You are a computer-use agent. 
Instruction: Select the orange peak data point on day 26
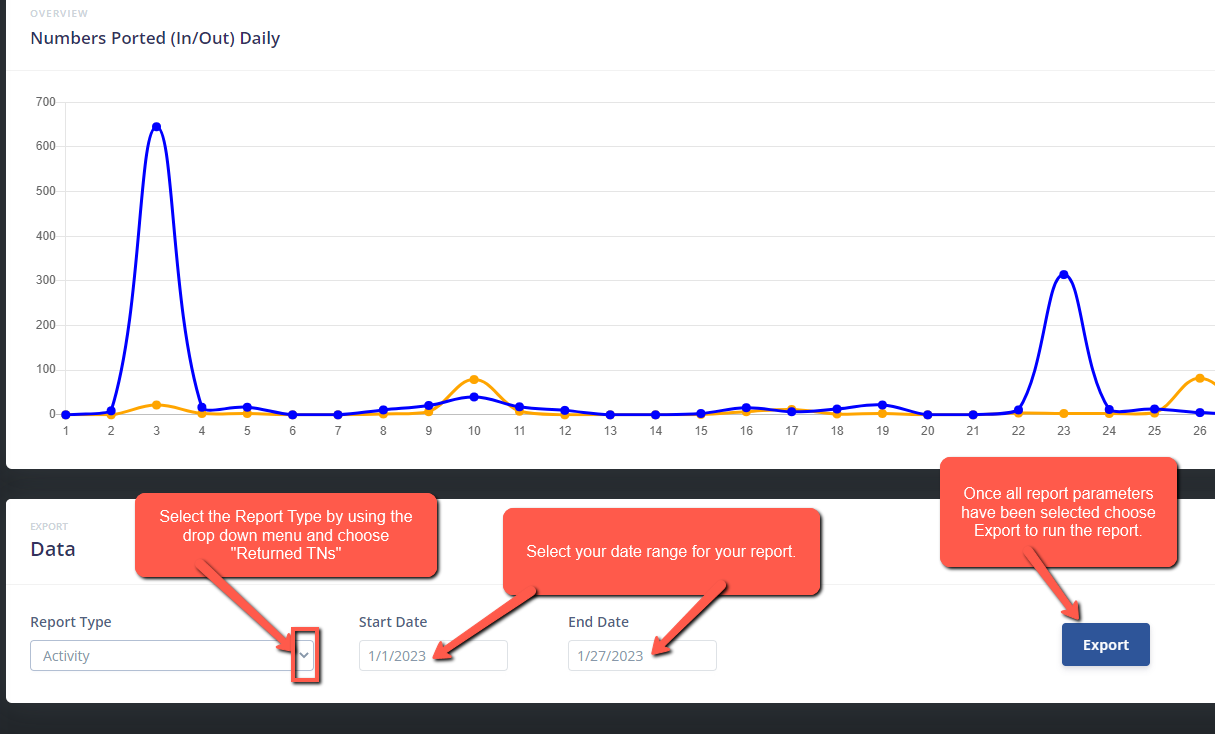pos(1199,378)
